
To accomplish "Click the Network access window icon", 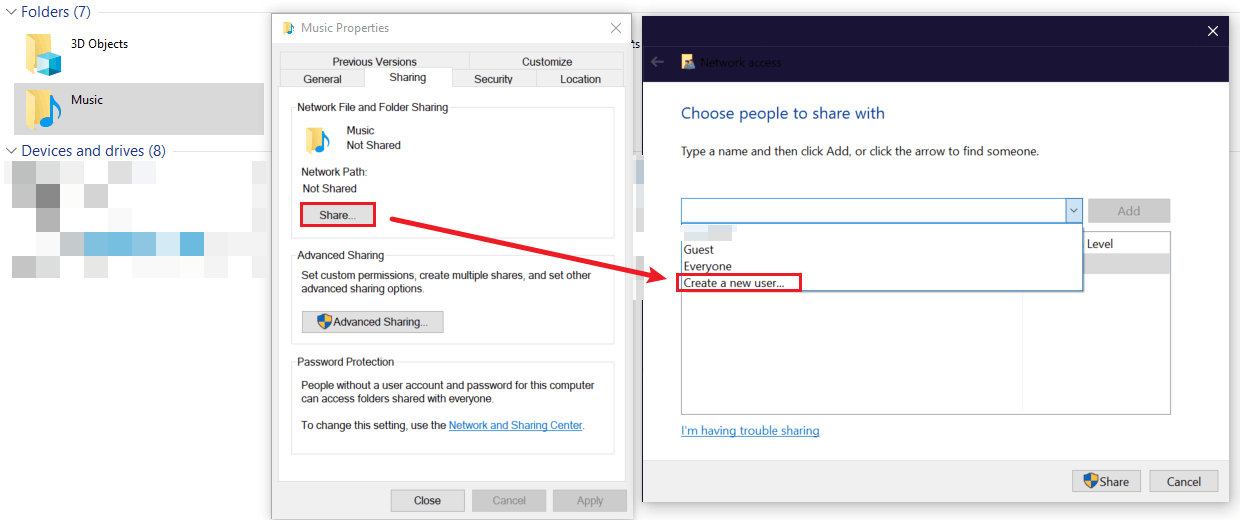I will (x=688, y=62).
